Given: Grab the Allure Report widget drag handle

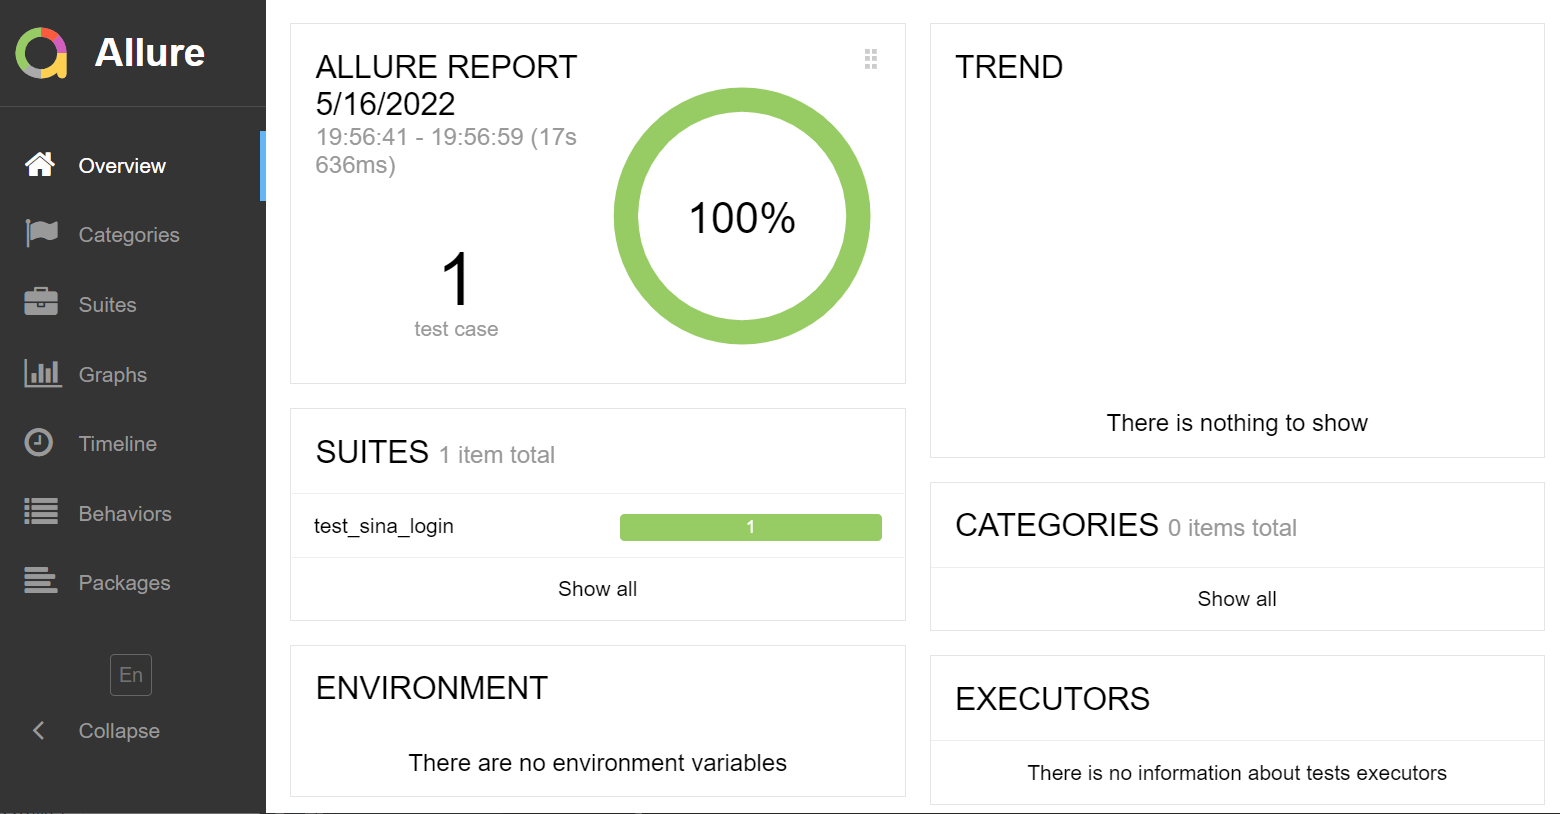Looking at the screenshot, I should (871, 59).
